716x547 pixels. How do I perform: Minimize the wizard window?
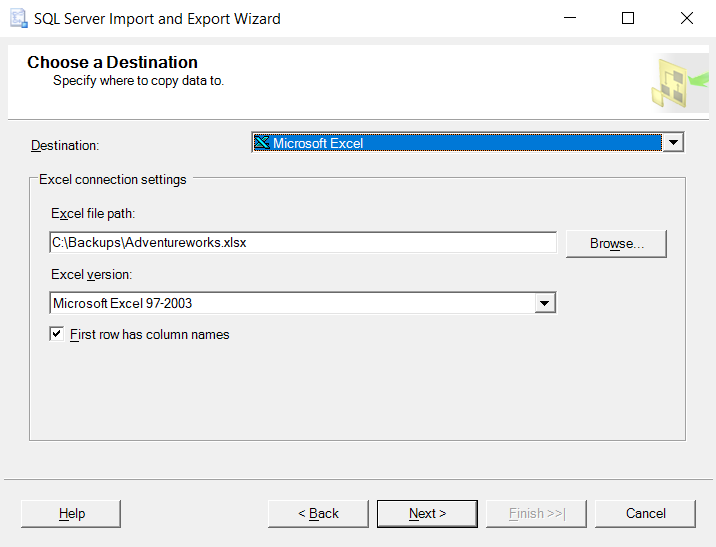point(570,18)
